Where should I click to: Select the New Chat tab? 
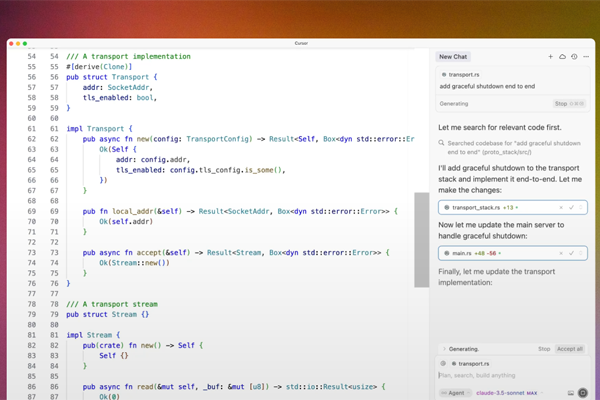[x=454, y=57]
